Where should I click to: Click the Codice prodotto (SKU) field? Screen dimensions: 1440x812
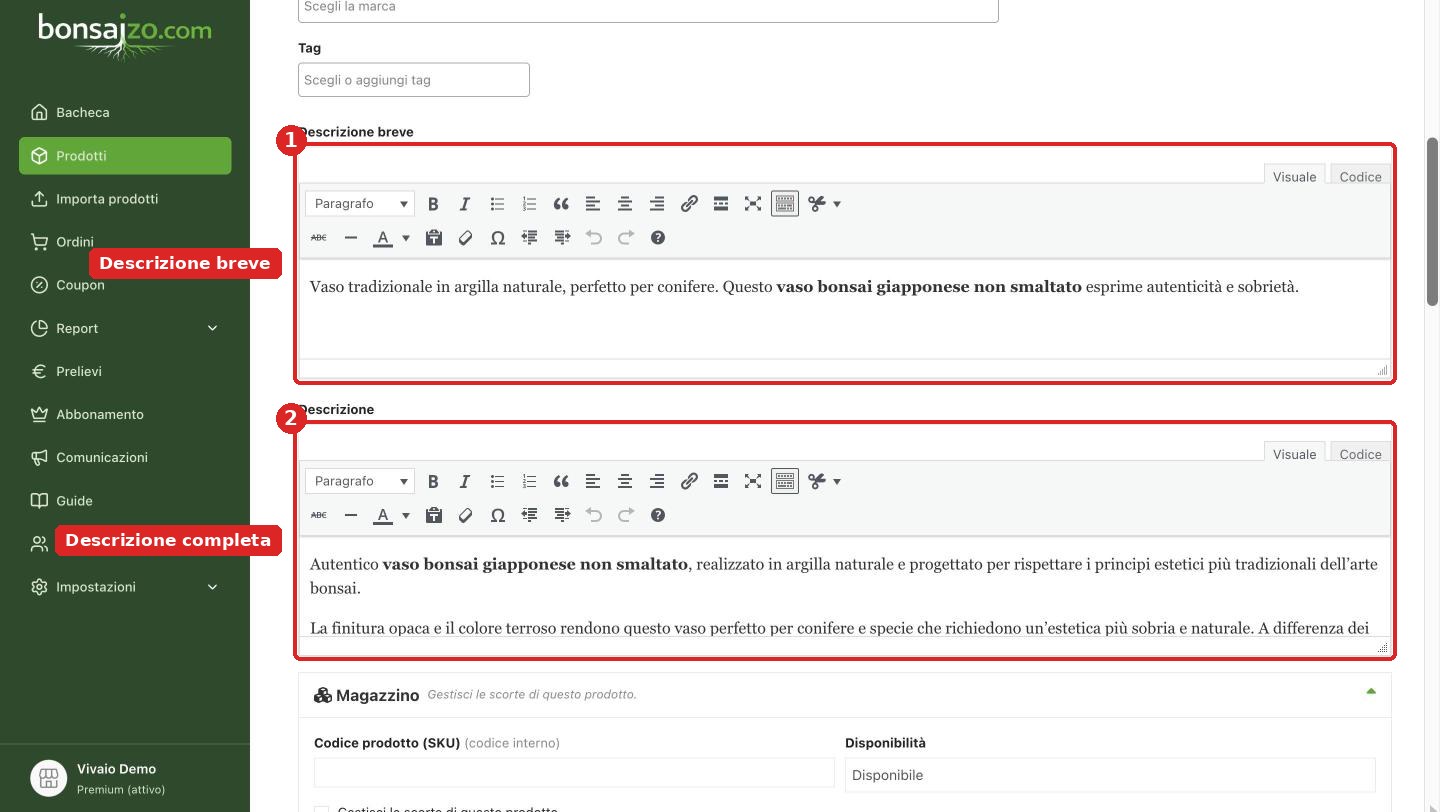pyautogui.click(x=574, y=773)
